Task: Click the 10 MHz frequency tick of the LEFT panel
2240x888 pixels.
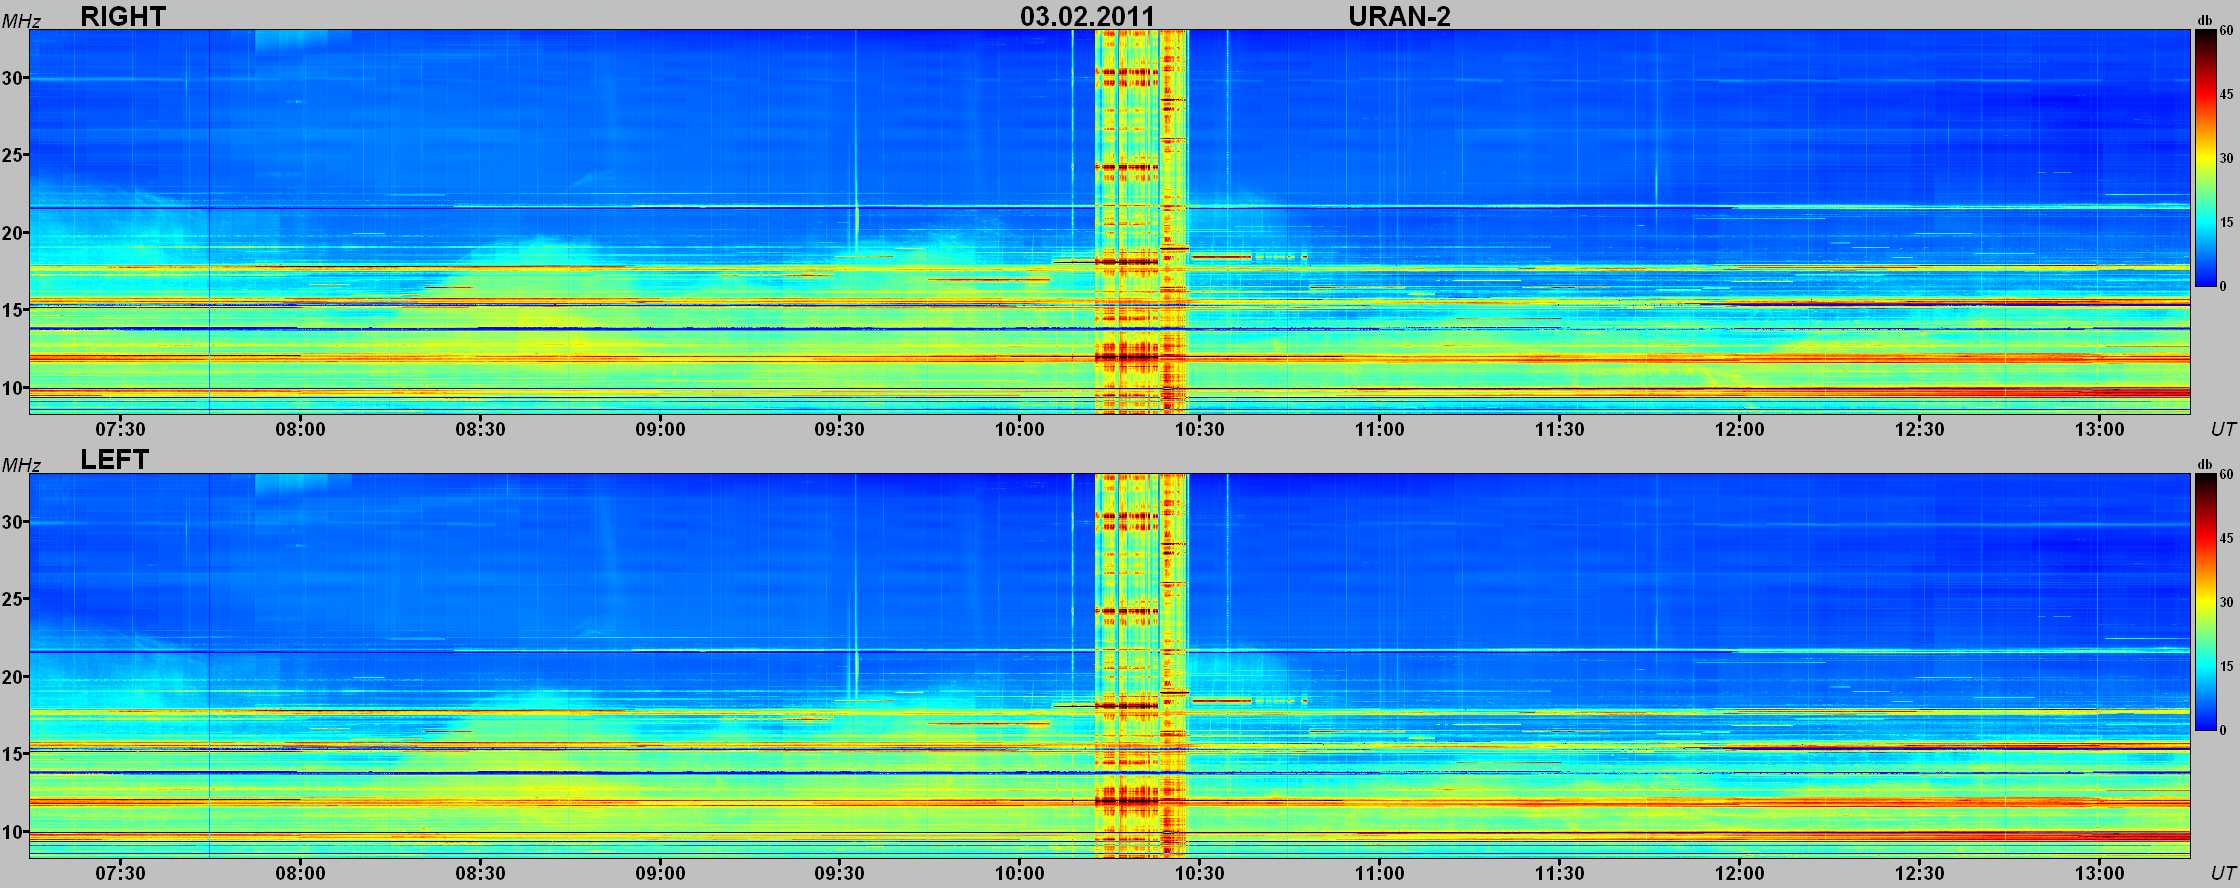Action: [x=13, y=832]
